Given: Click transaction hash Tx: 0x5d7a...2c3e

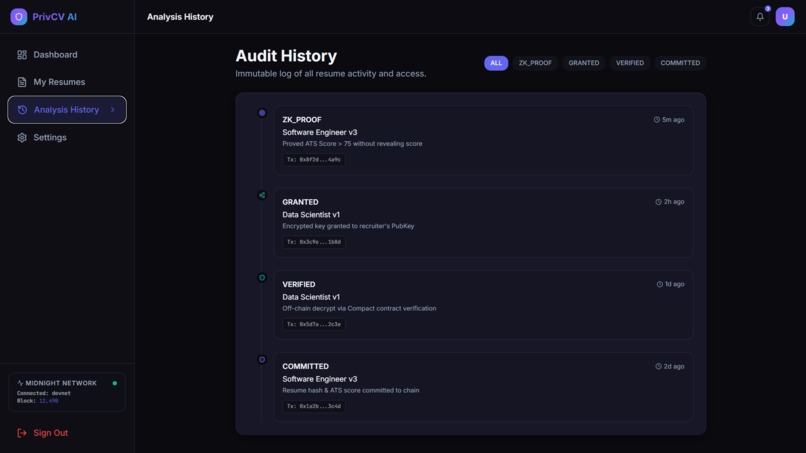Looking at the screenshot, I should pos(314,324).
